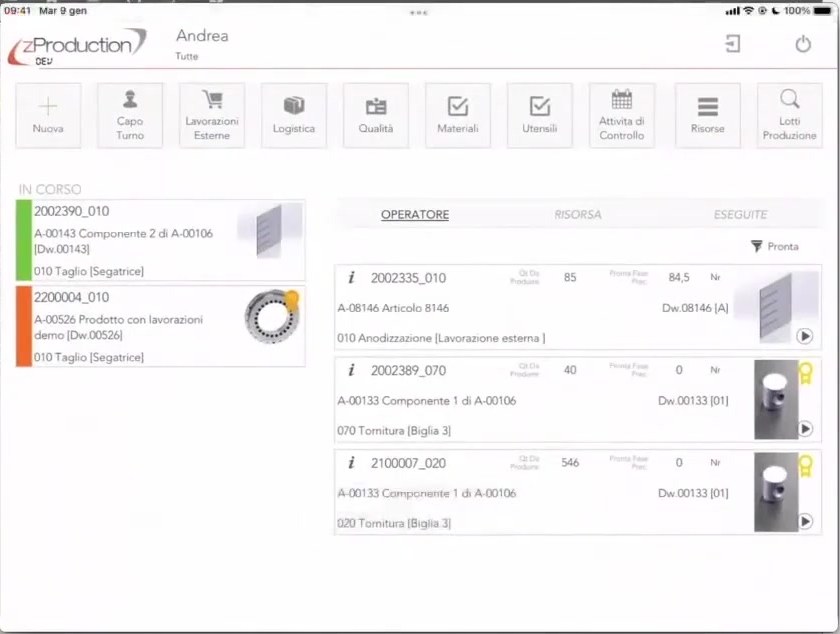The width and height of the screenshot is (840, 634).
Task: Click the cylinder thumbnail of order 2100007_020
Action: tap(776, 493)
